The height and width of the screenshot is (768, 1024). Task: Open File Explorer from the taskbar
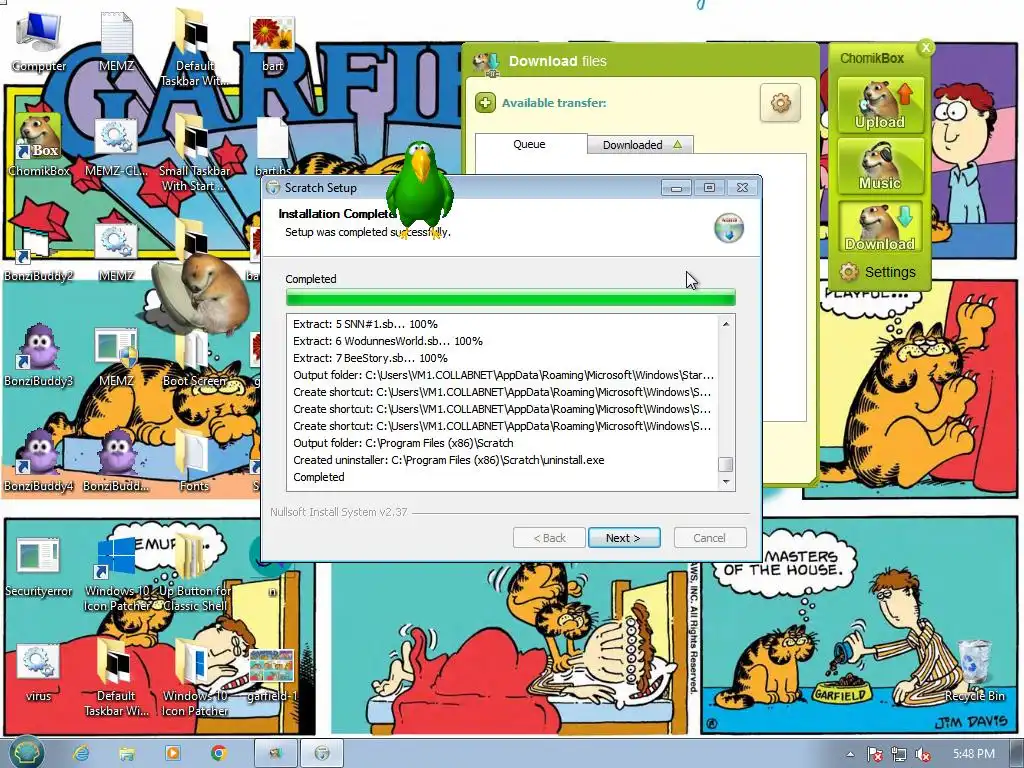pos(127,753)
